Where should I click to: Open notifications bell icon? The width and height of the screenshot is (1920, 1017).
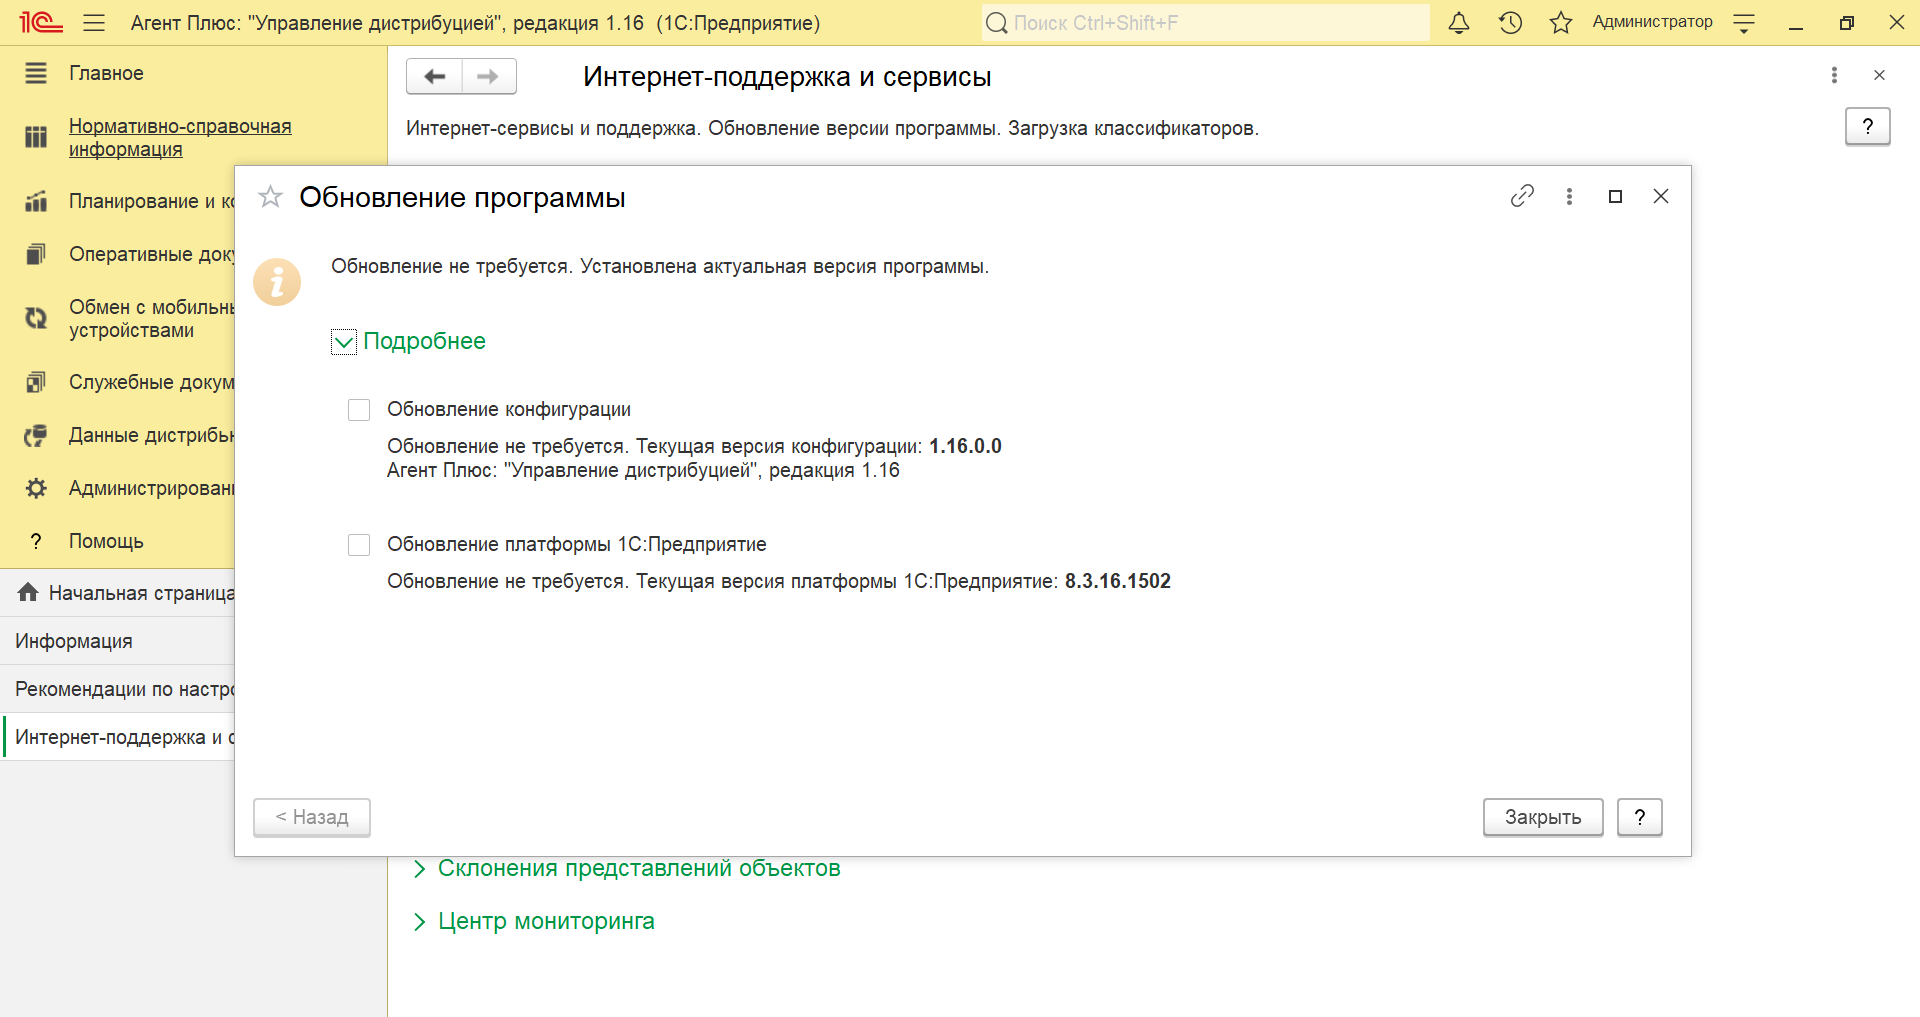point(1459,22)
